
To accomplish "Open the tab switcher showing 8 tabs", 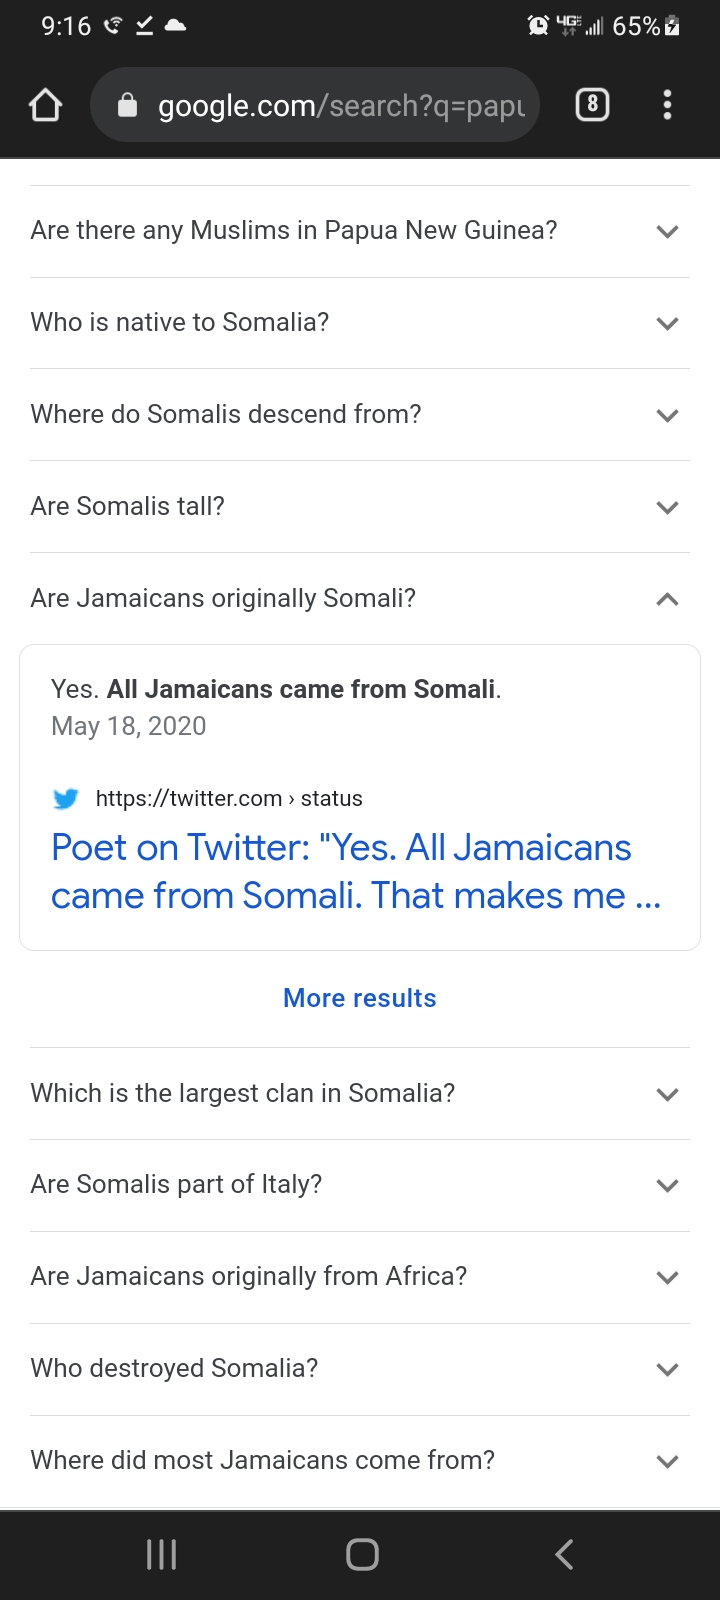I will click(x=592, y=104).
